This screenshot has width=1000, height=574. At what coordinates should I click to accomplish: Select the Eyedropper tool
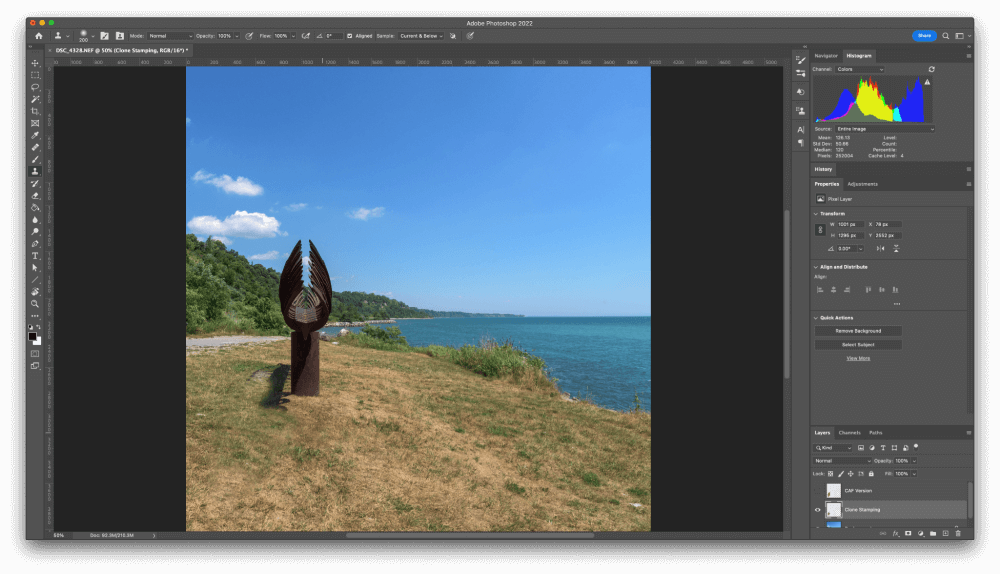pyautogui.click(x=35, y=135)
